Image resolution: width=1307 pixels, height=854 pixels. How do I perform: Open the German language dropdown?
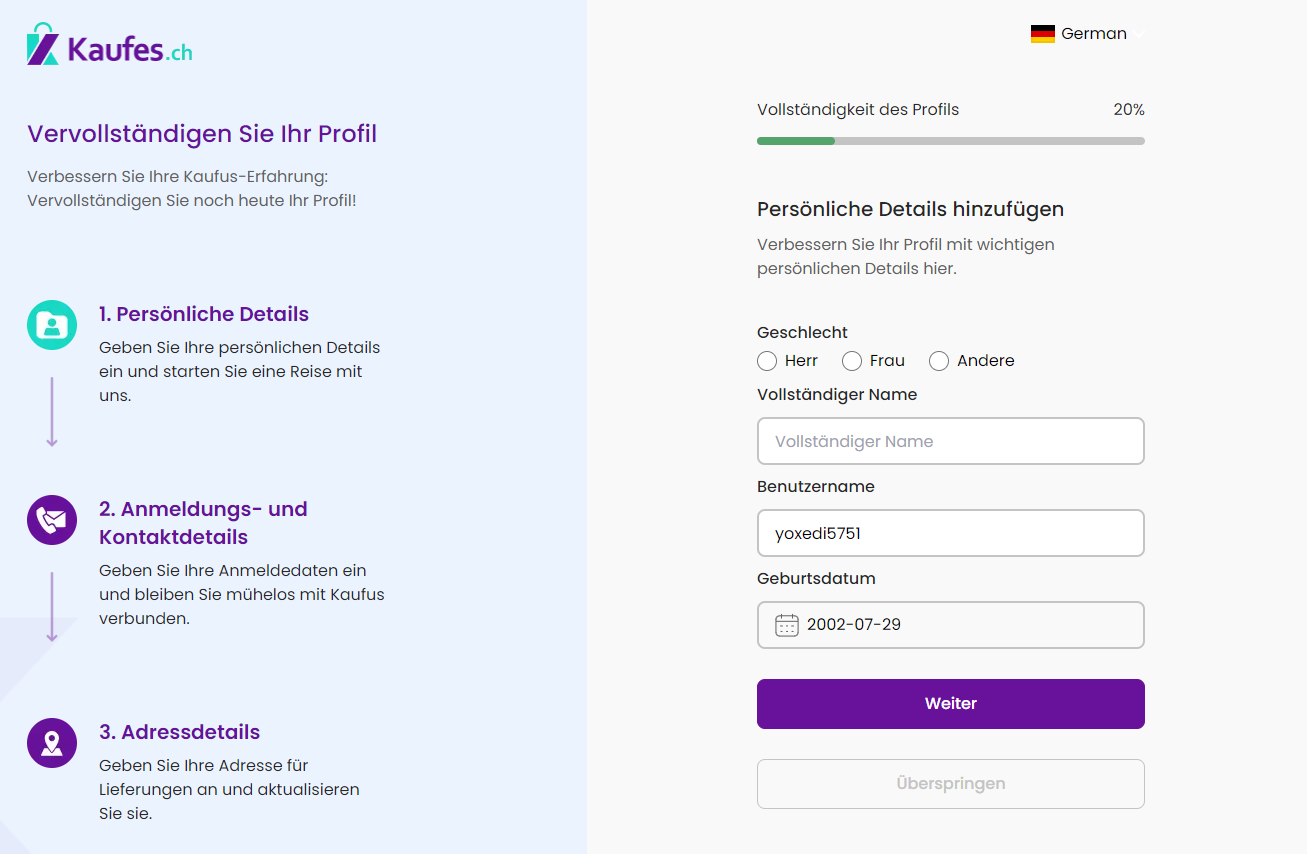1087,34
